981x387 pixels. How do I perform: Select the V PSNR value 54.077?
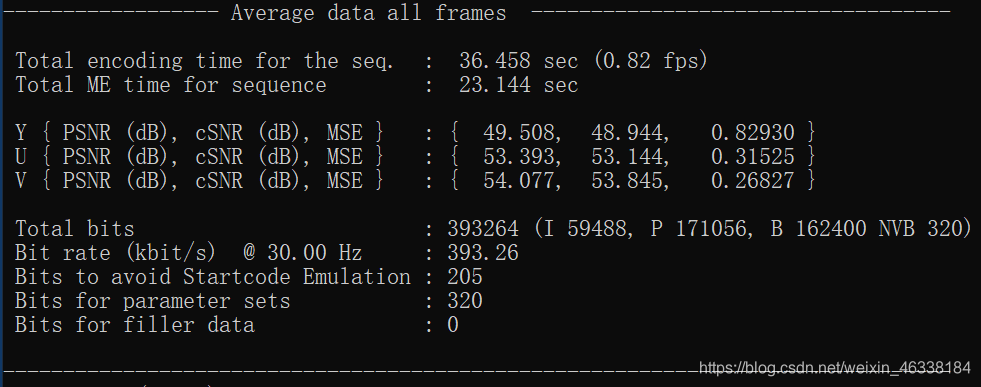click(519, 181)
